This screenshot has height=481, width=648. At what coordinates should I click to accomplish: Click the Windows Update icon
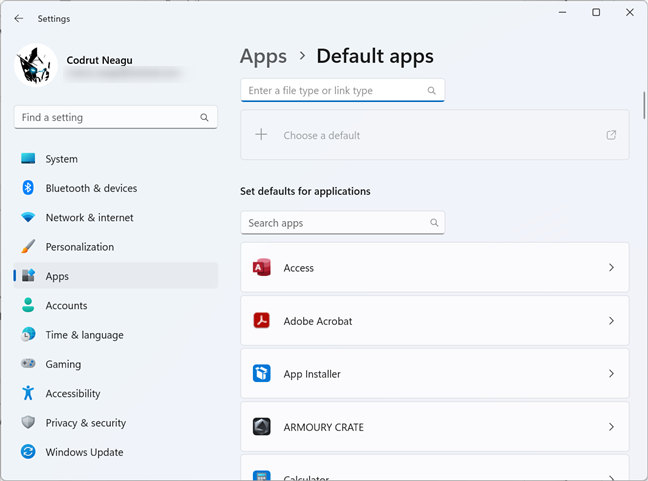(28, 452)
